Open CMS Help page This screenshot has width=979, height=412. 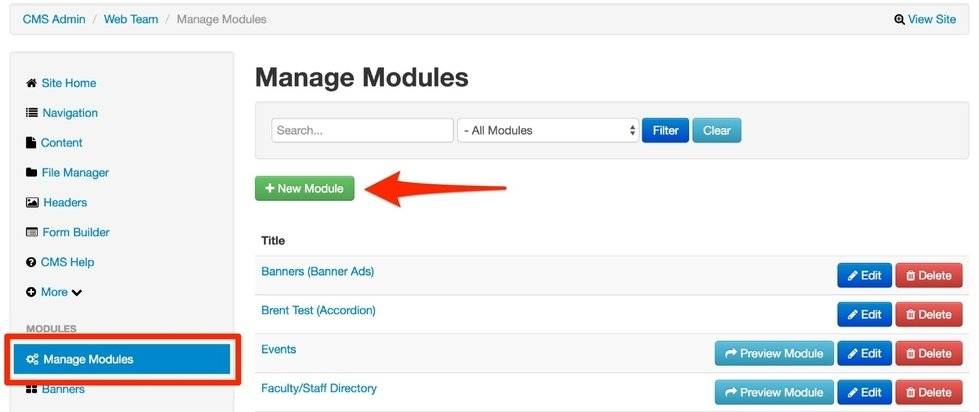pos(66,262)
